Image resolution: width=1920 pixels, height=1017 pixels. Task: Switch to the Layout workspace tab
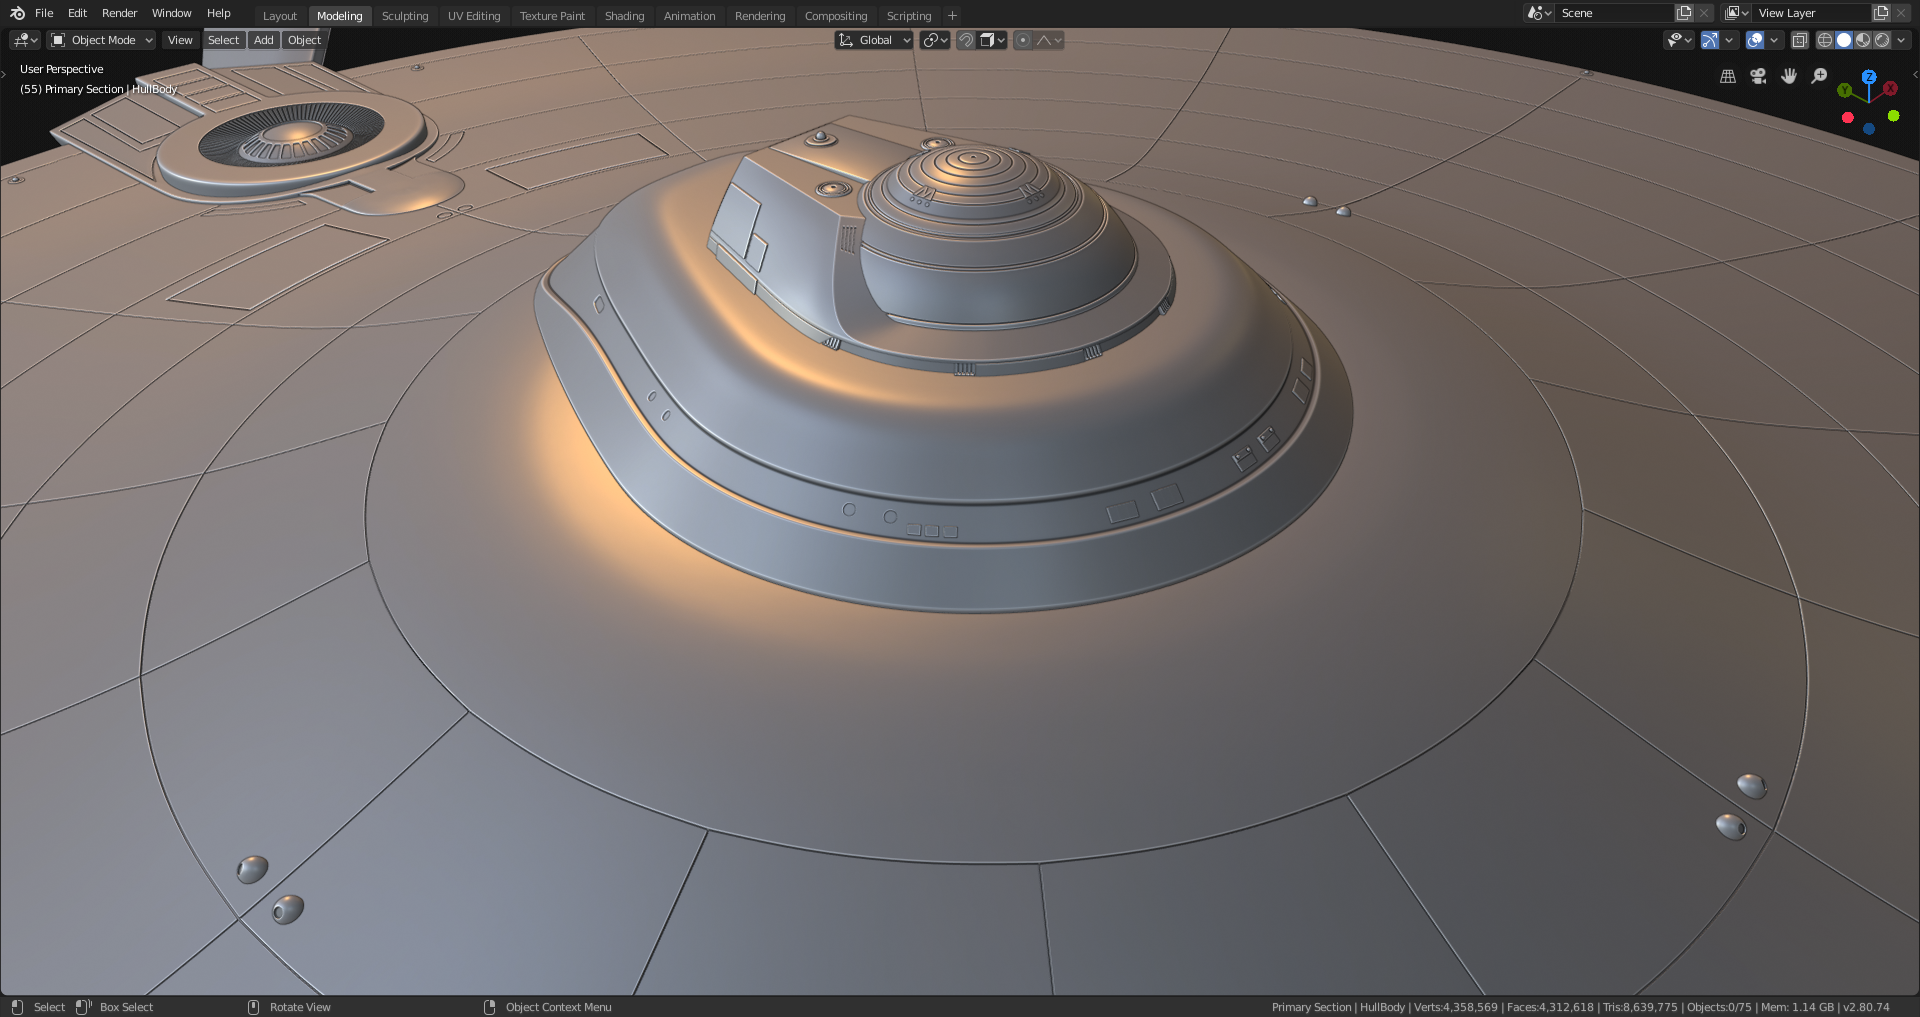pos(280,16)
